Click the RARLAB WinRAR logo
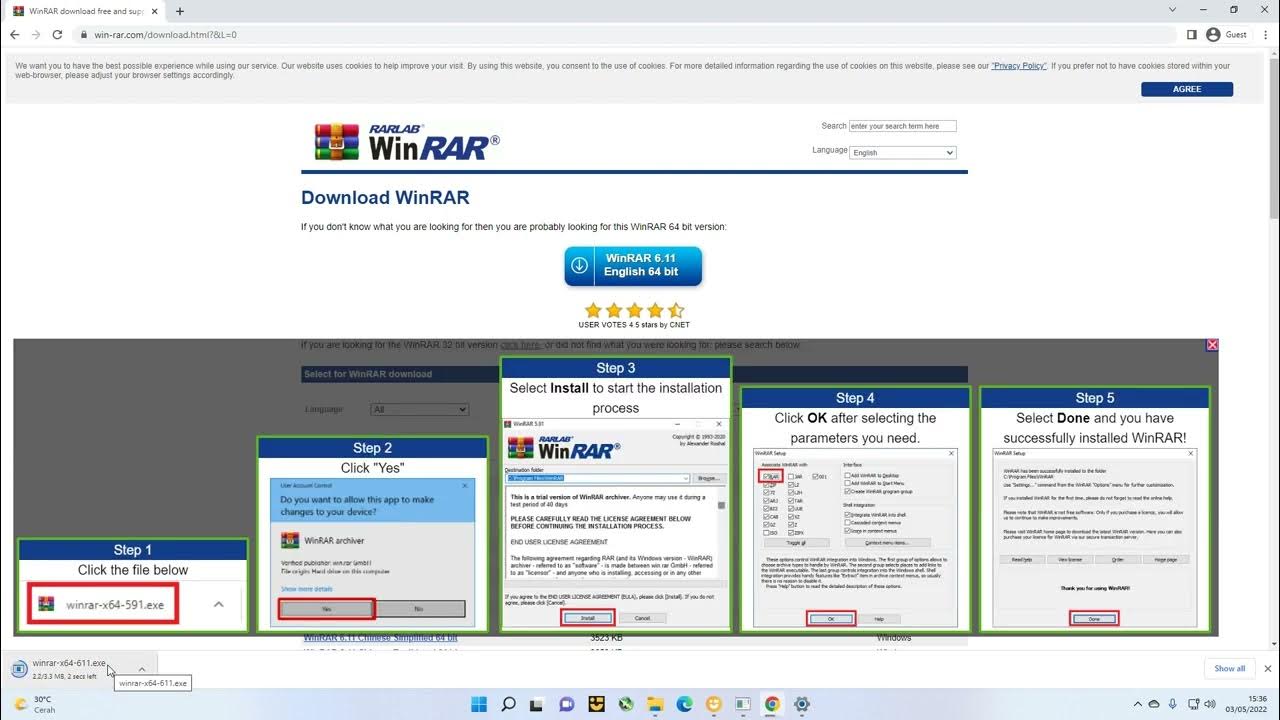 407,142
